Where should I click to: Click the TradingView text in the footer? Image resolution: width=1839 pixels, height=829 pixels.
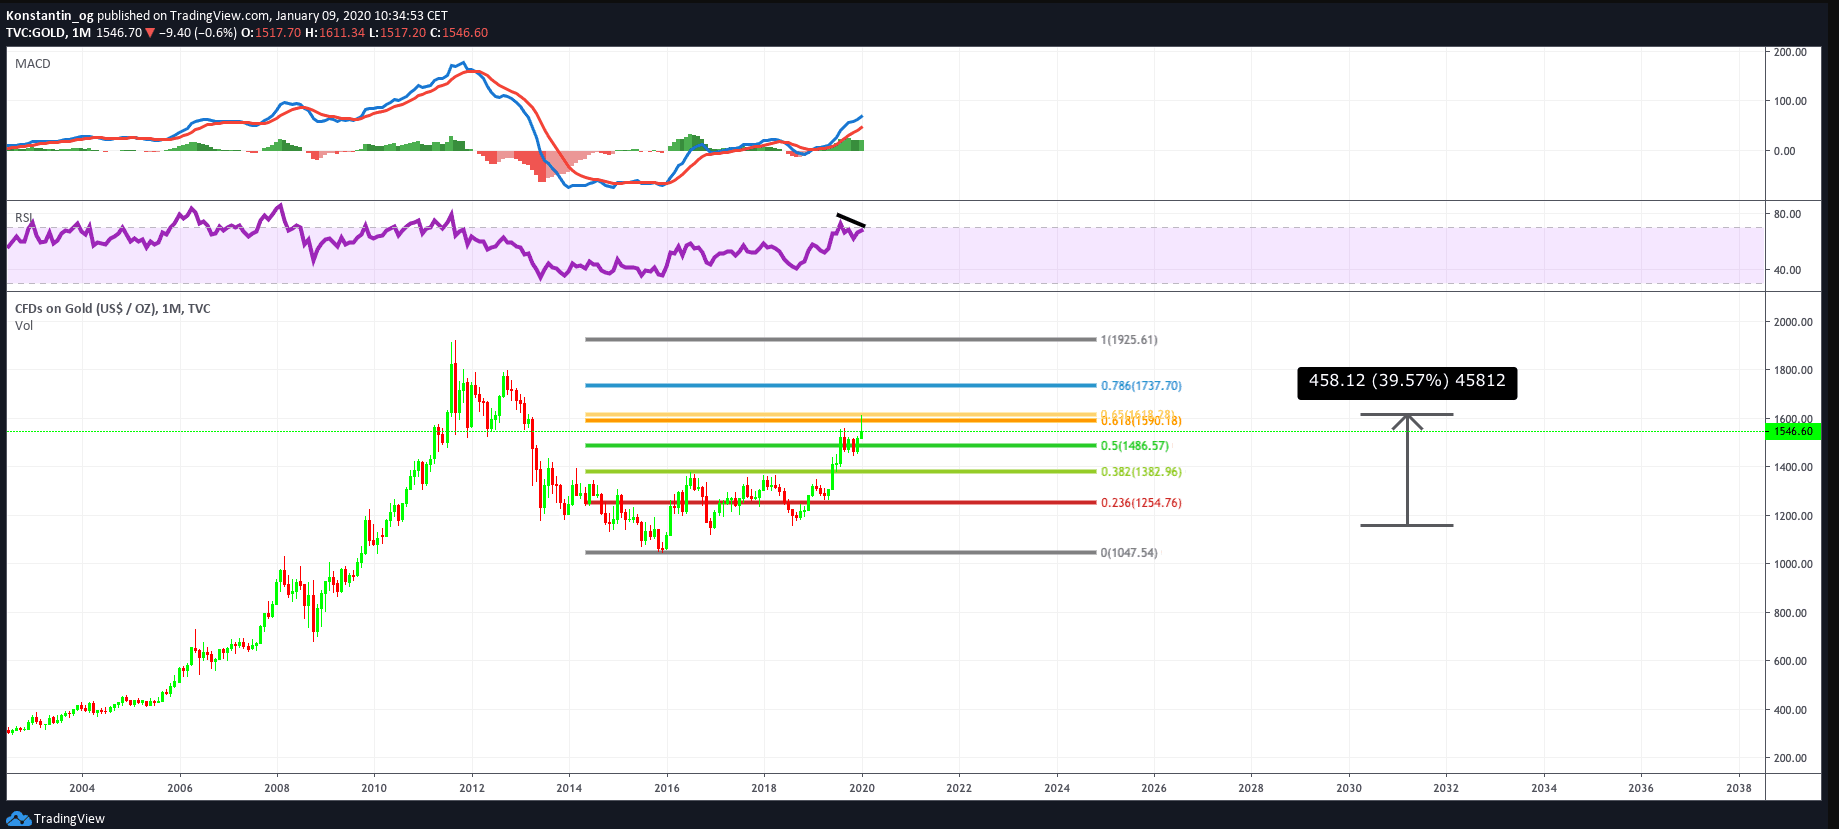point(69,818)
